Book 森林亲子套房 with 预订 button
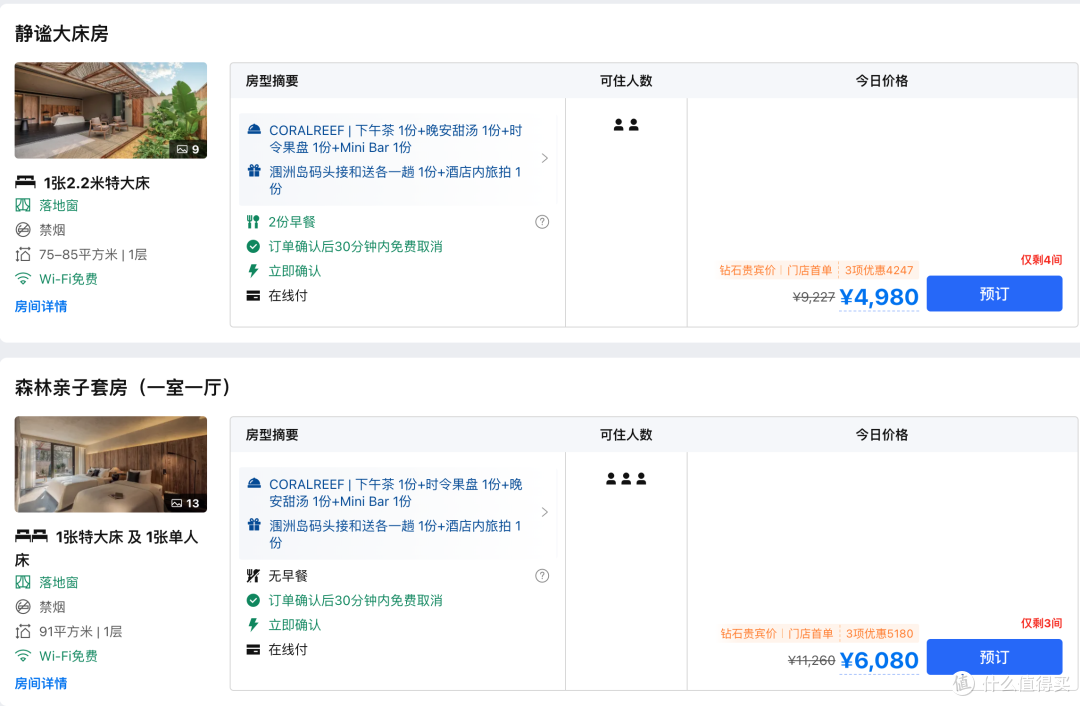 [994, 657]
